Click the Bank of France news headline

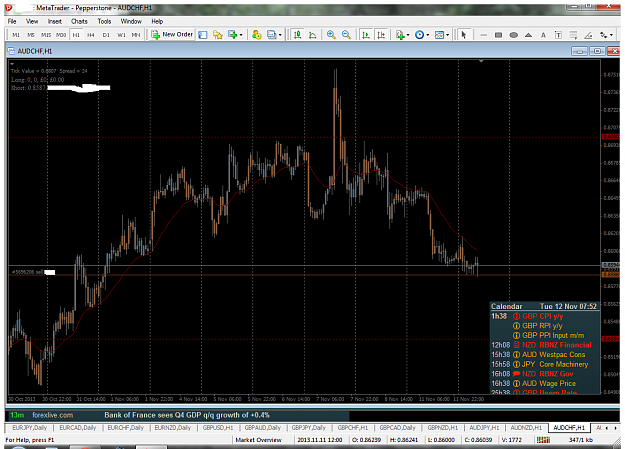tap(187, 415)
